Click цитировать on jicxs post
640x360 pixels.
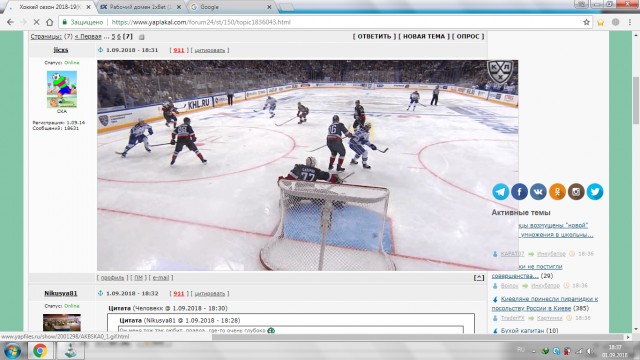pyautogui.click(x=210, y=50)
